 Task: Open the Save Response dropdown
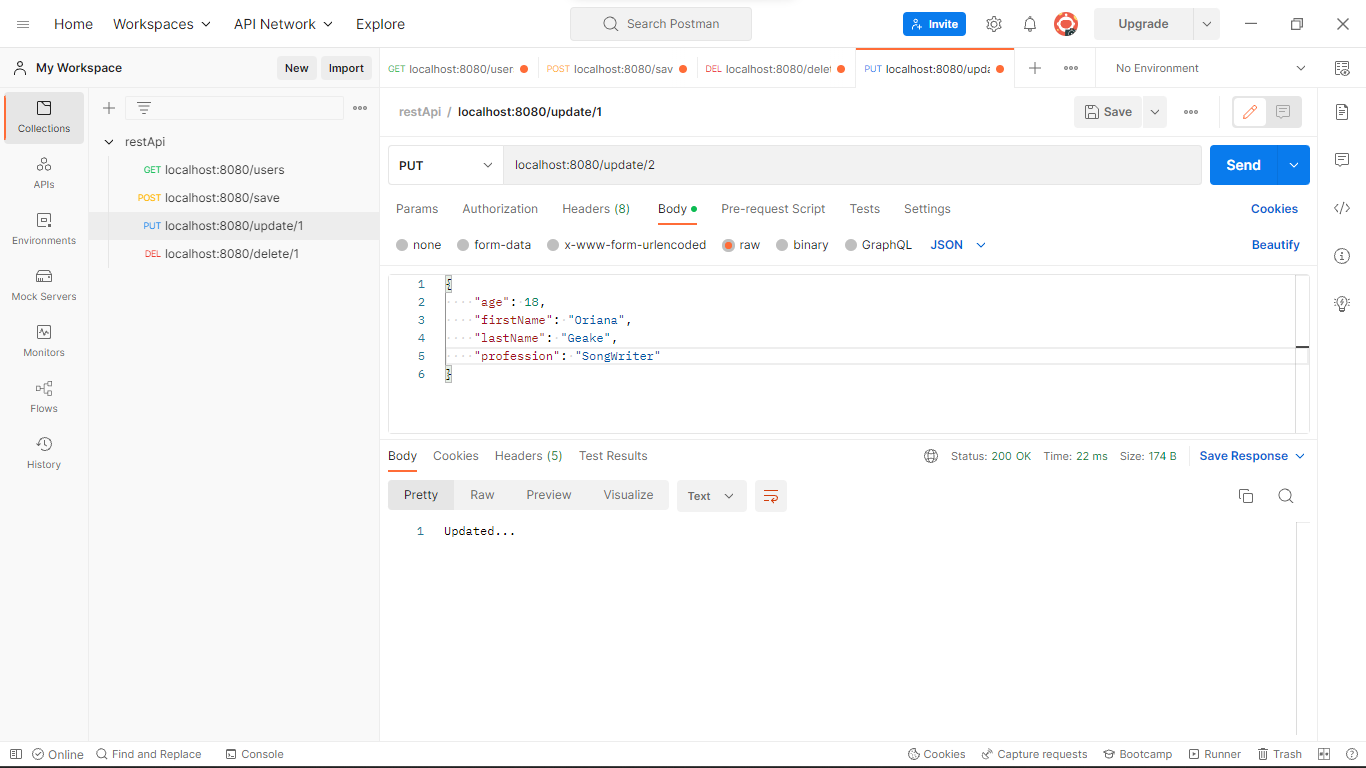[1252, 456]
